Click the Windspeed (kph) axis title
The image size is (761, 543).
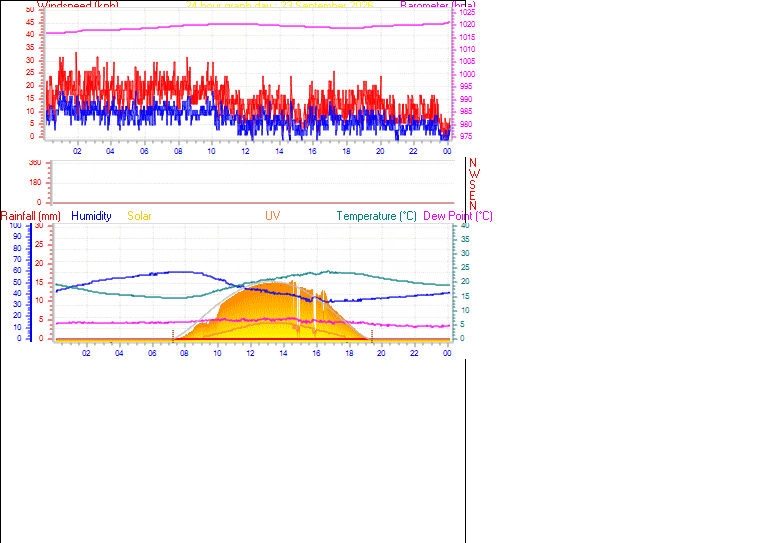pos(78,5)
